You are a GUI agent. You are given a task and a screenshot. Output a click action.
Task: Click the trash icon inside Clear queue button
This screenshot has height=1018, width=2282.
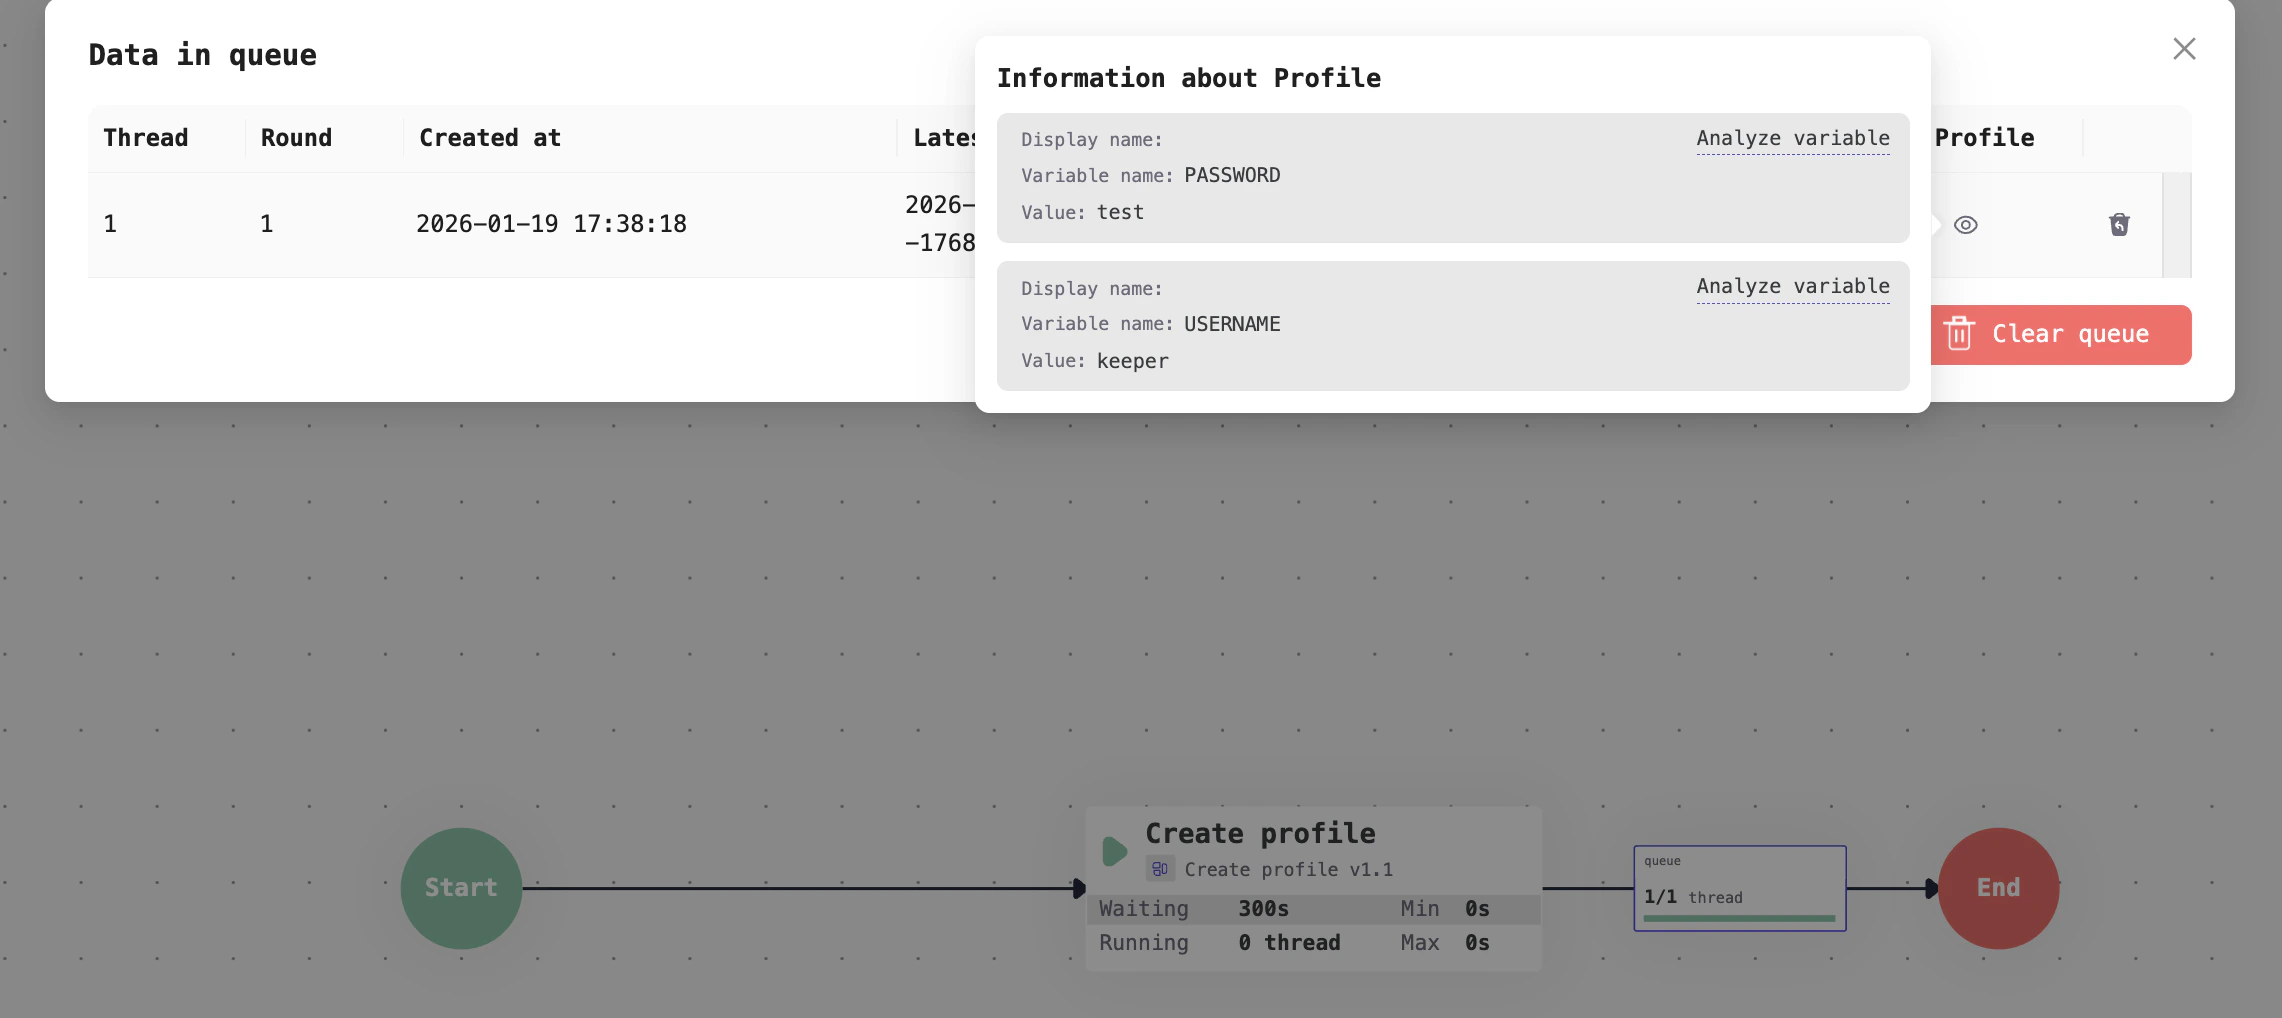[1961, 334]
